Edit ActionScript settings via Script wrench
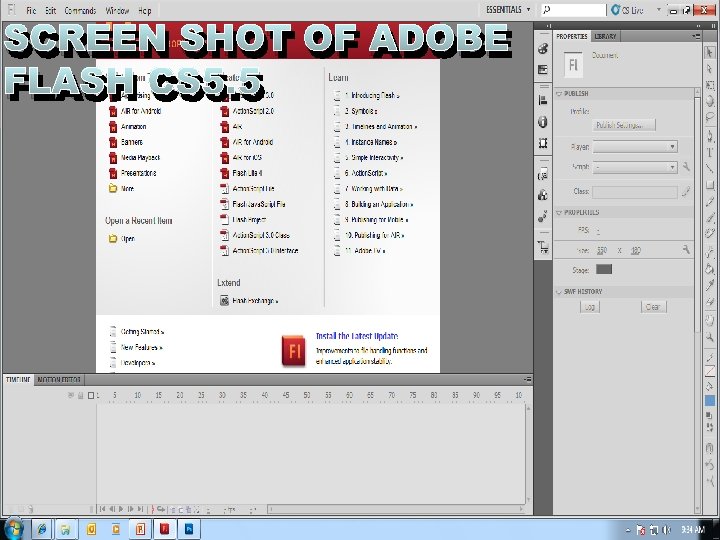The height and width of the screenshot is (540, 720). (x=686, y=167)
